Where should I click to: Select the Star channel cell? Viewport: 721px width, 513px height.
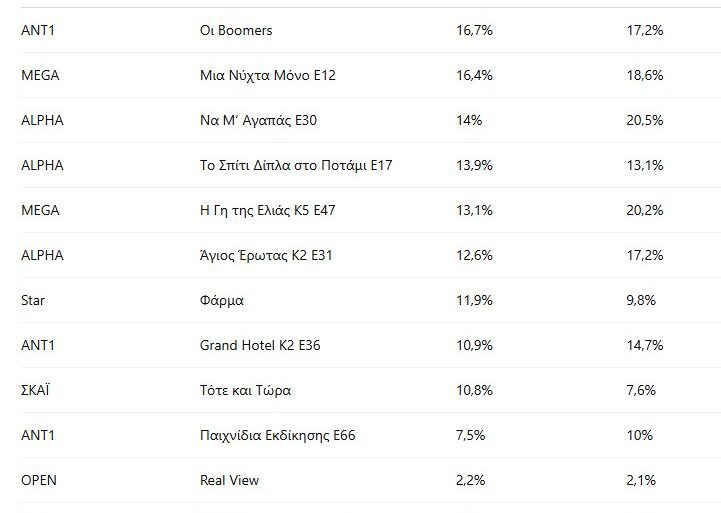(33, 300)
